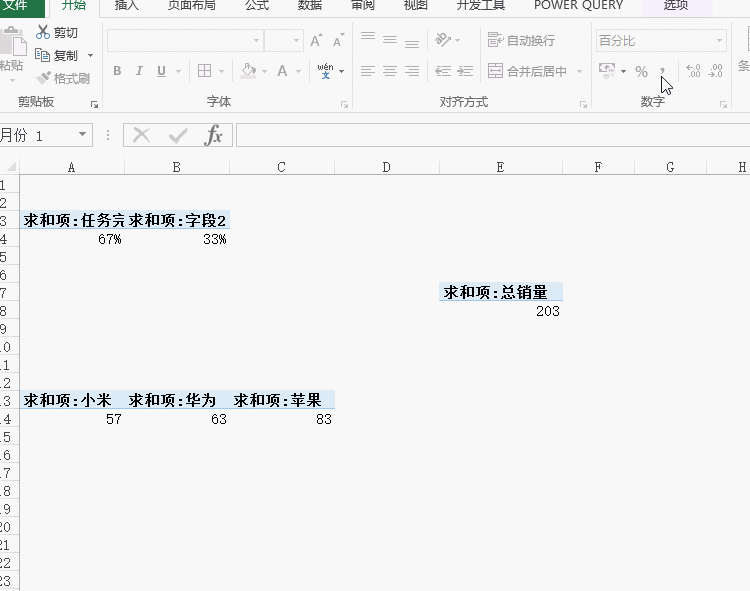
Task: Click the fill color paint bucket
Action: coord(248,72)
